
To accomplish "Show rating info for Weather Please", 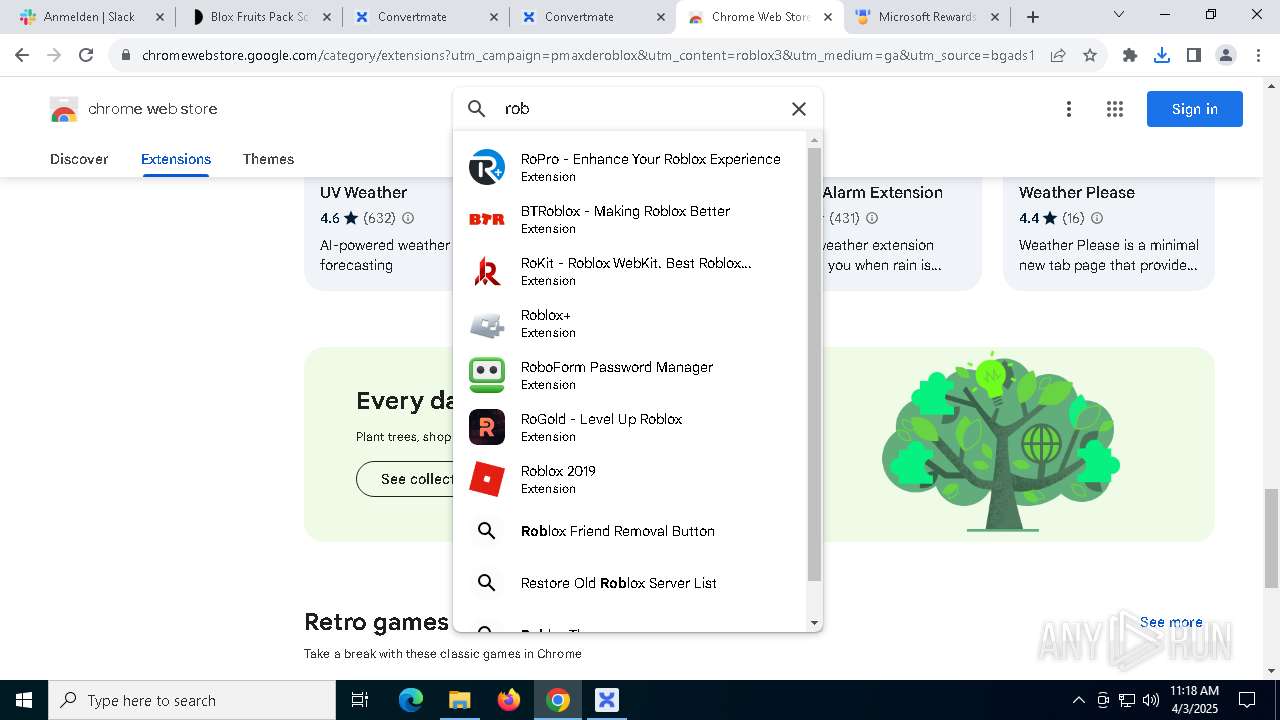I will (x=1097, y=218).
